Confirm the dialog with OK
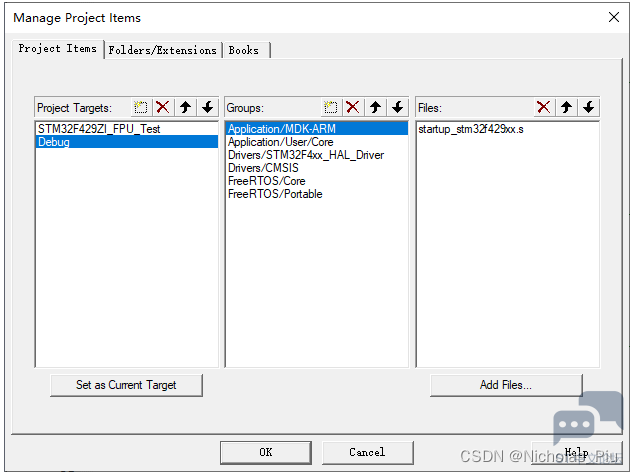This screenshot has width=632, height=474. pyautogui.click(x=265, y=452)
